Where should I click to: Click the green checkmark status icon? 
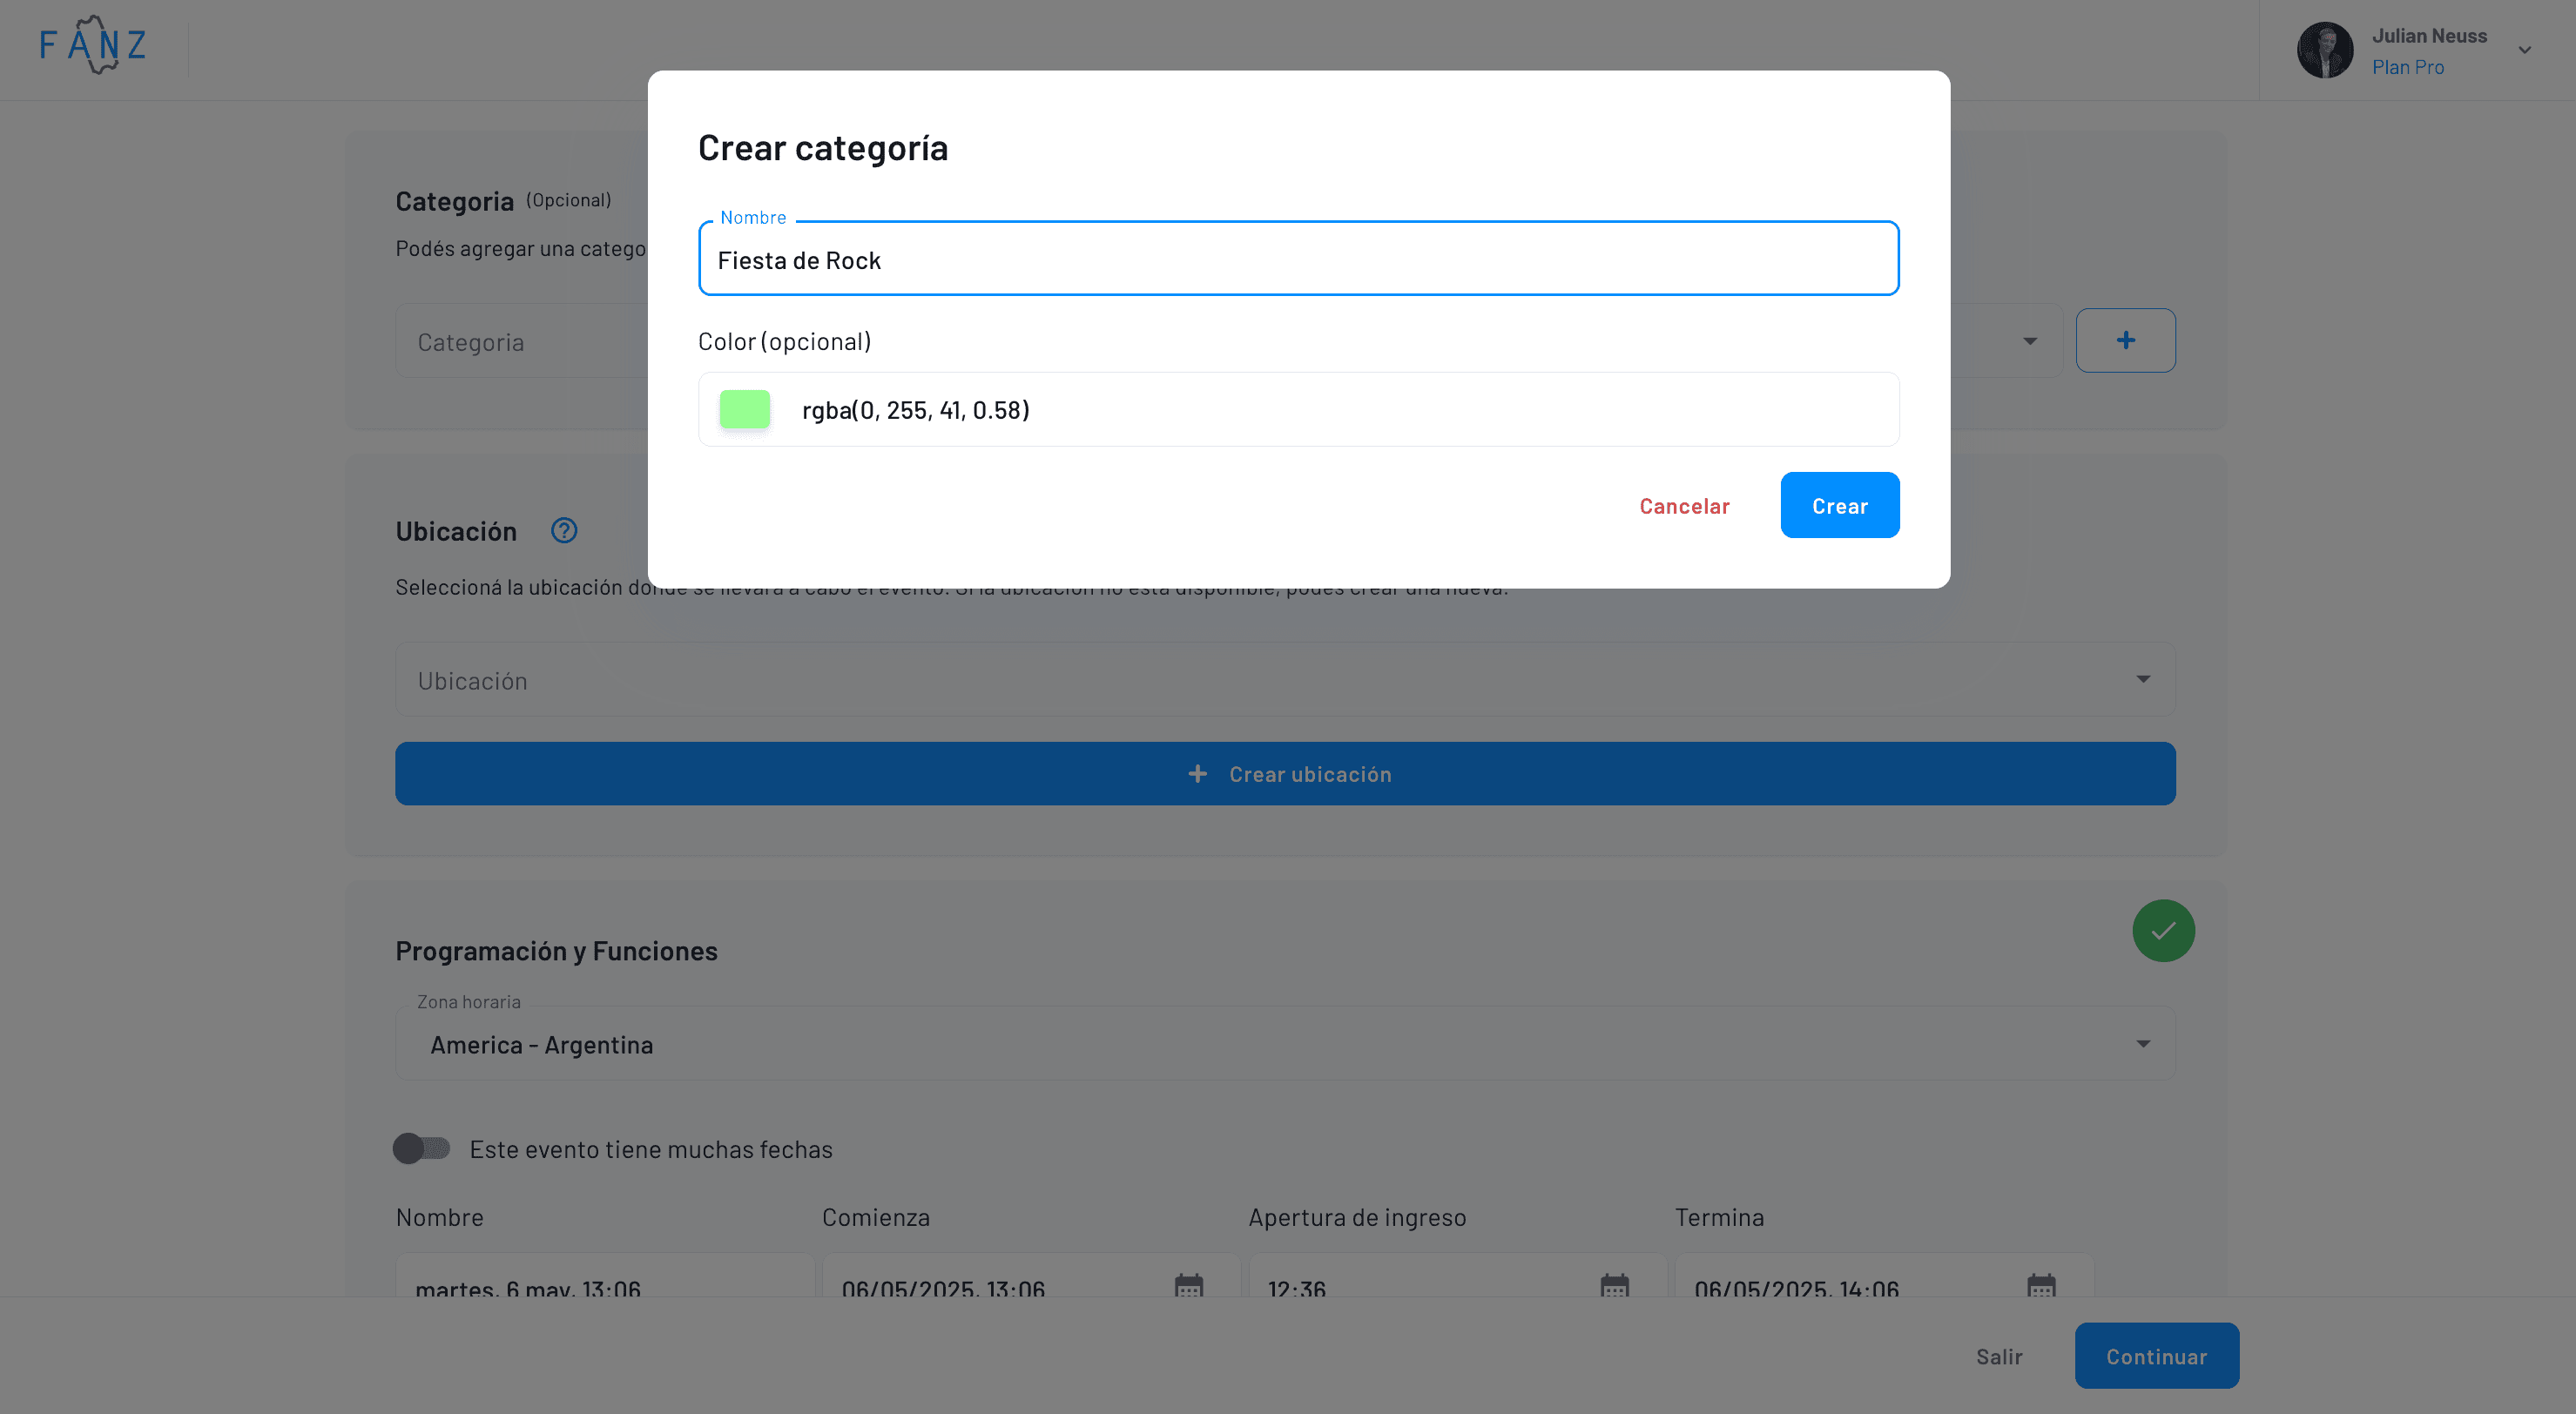tap(2163, 930)
